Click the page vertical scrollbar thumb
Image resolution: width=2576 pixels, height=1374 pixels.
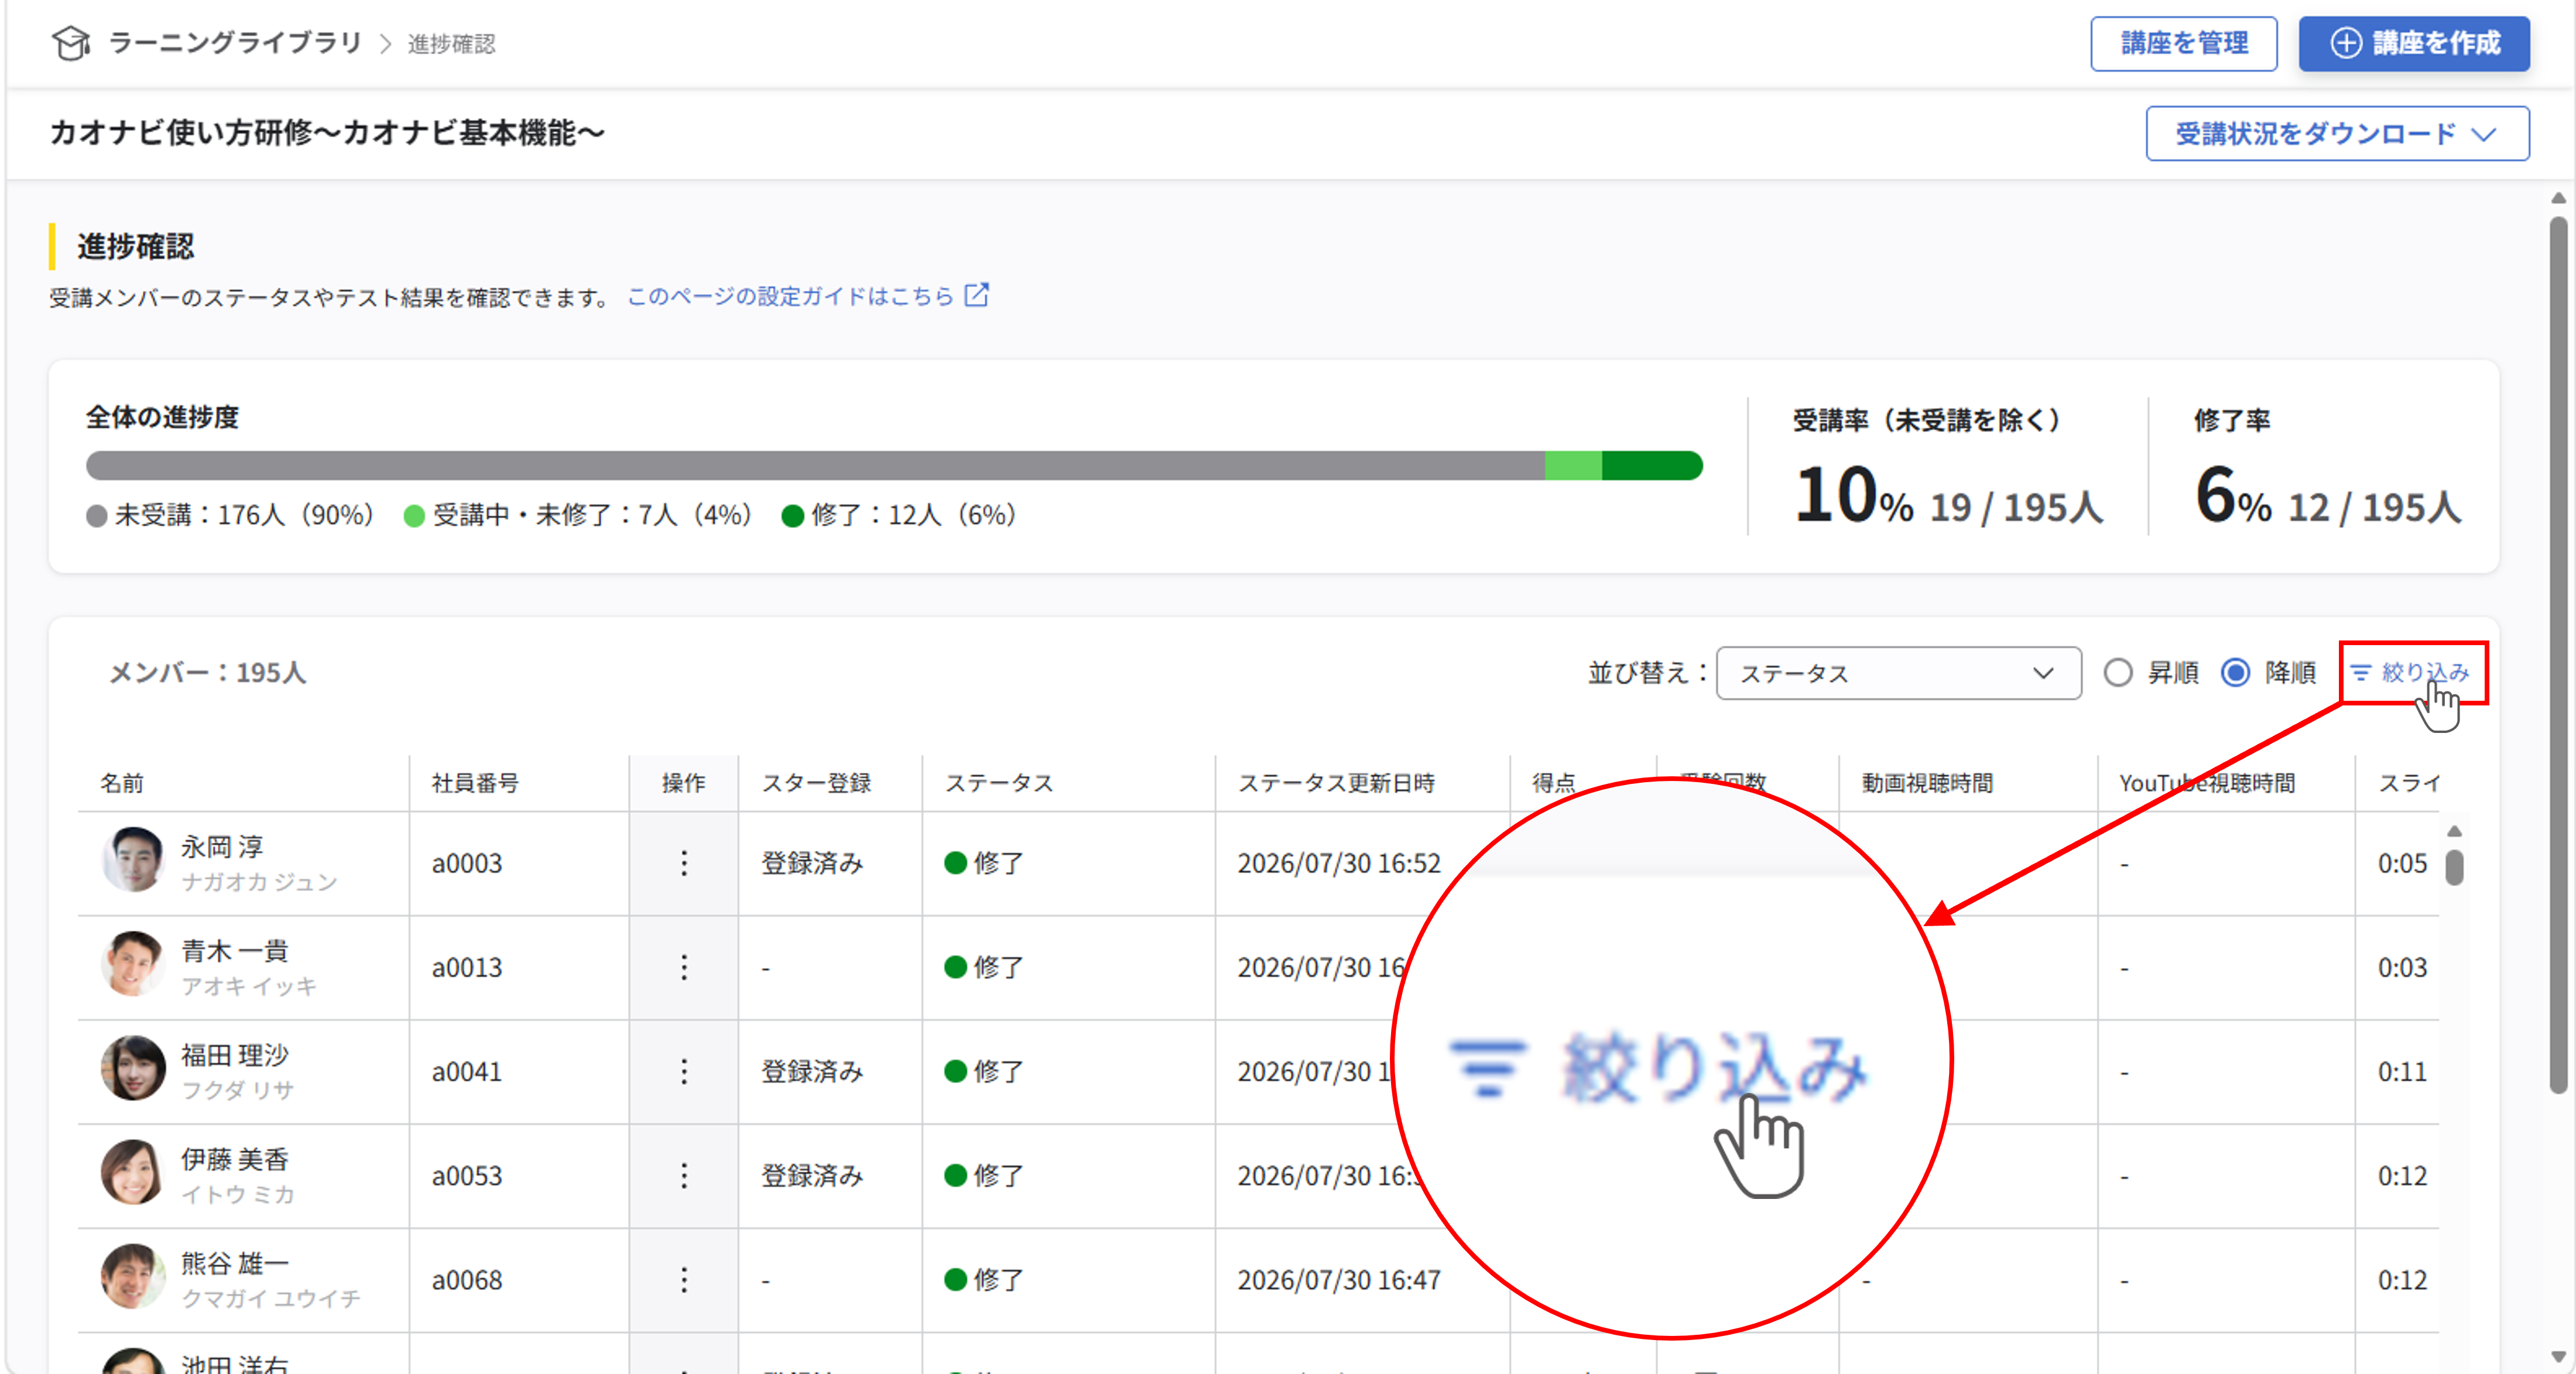(2558, 655)
